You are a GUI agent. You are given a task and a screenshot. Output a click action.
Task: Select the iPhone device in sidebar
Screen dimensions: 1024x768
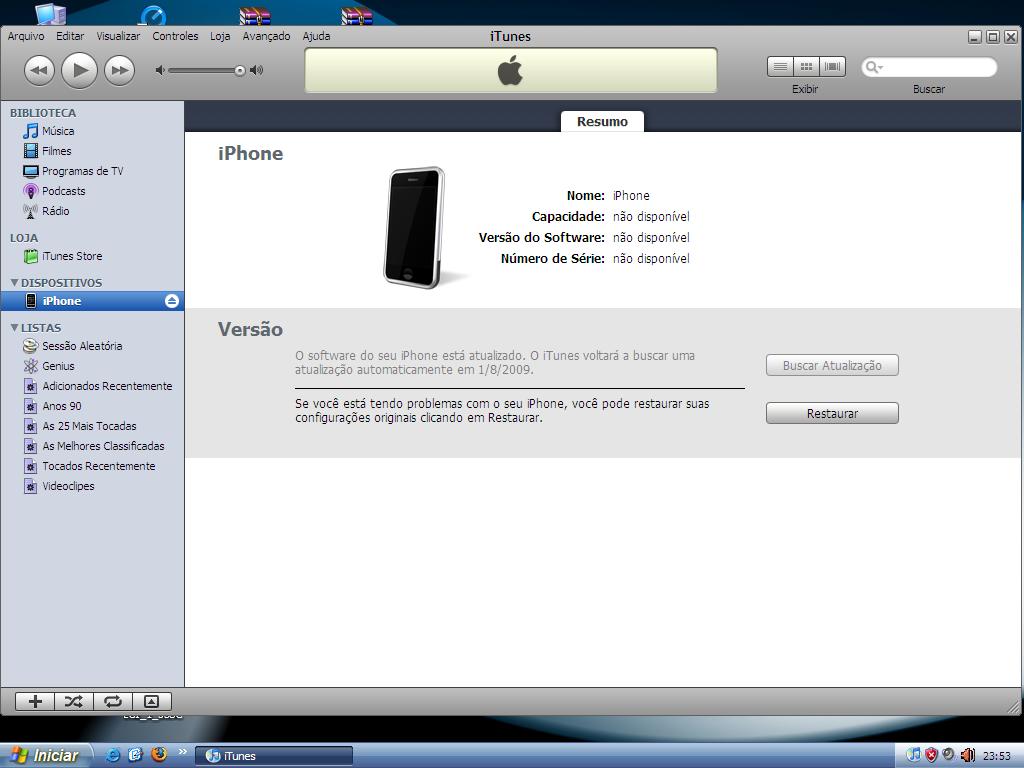click(92, 301)
